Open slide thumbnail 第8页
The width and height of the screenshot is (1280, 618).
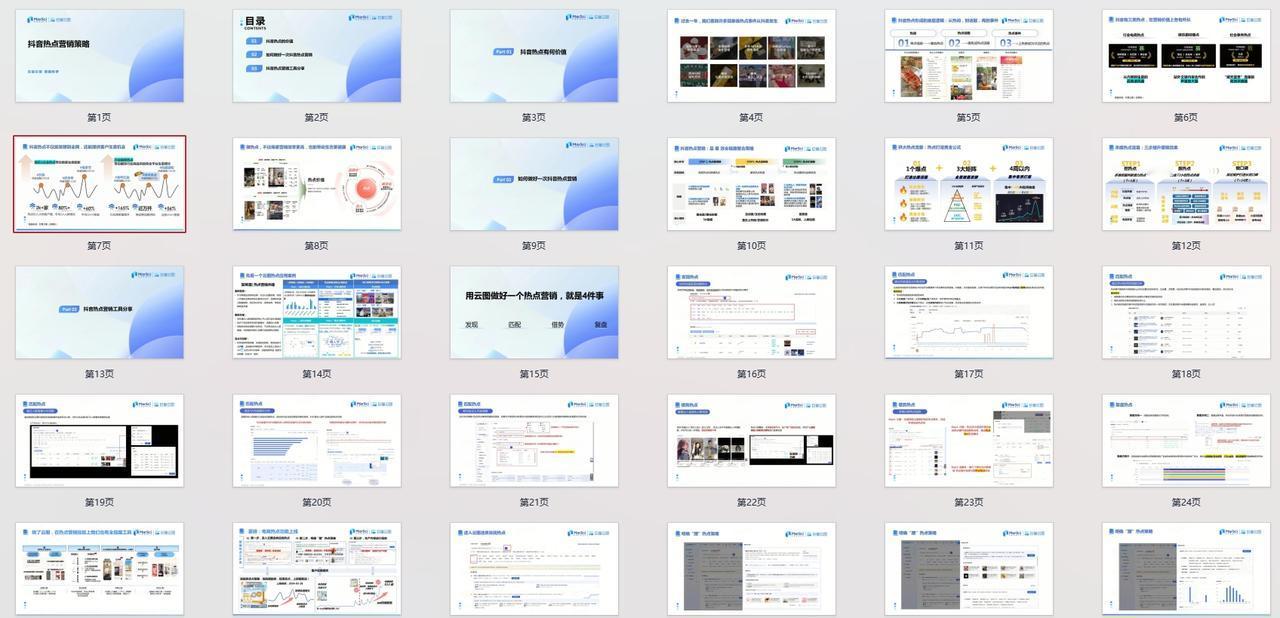pos(317,184)
